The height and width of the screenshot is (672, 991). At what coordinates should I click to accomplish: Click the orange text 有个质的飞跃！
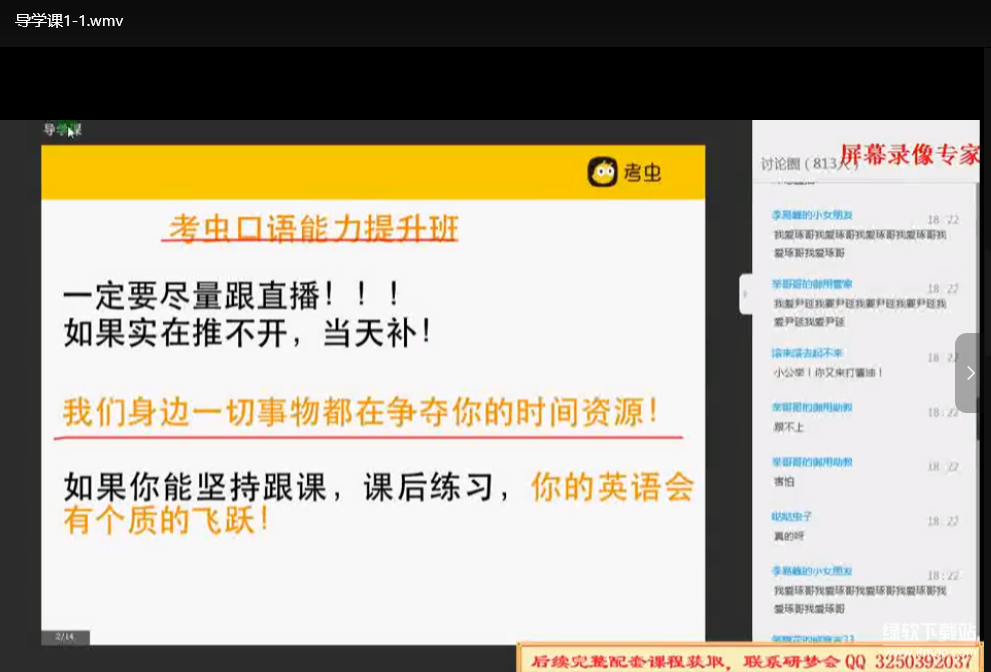click(x=167, y=520)
